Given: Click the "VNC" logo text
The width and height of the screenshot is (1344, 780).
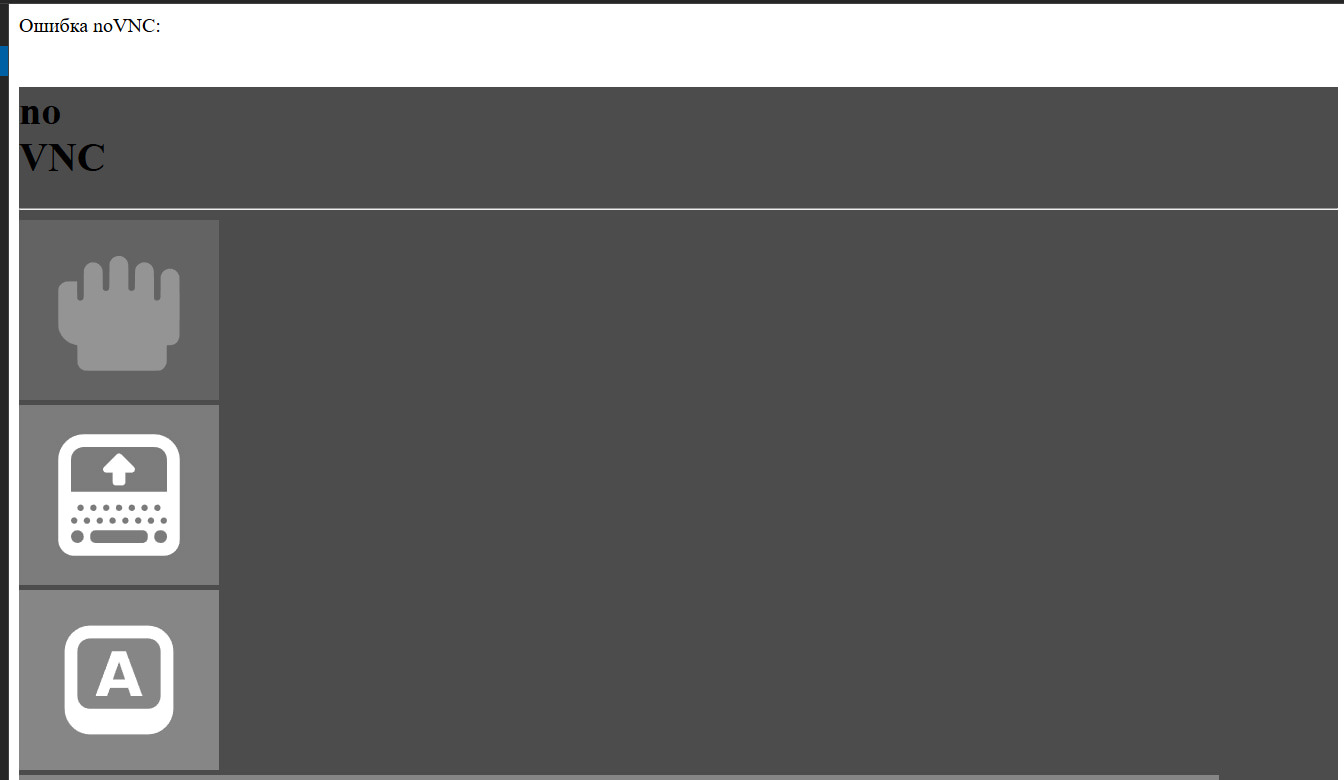Looking at the screenshot, I should coord(62,158).
